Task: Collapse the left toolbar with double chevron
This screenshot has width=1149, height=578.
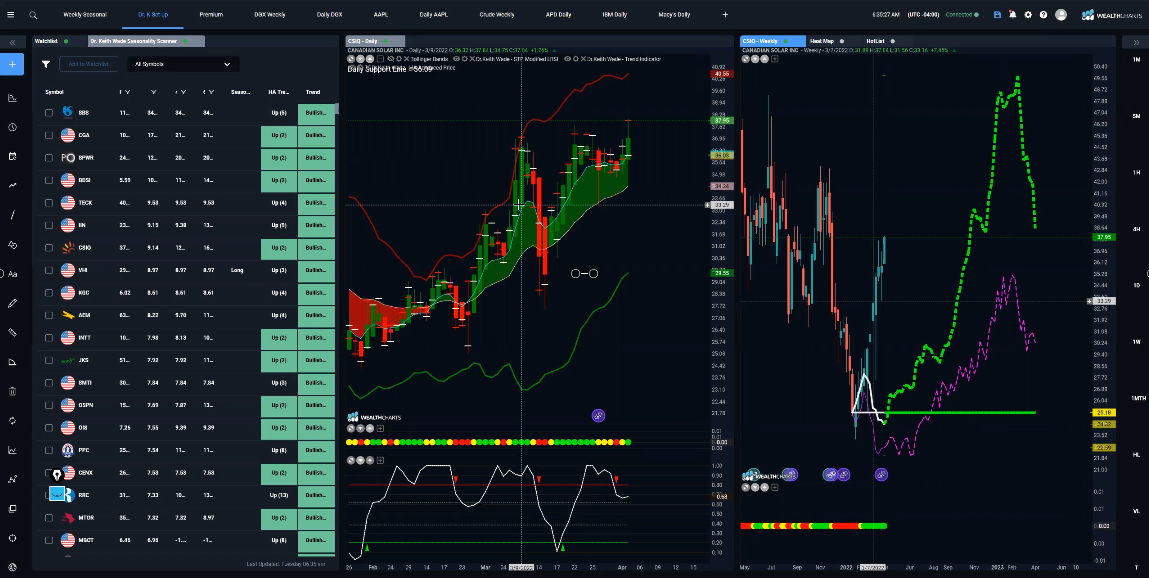Action: click(x=12, y=42)
